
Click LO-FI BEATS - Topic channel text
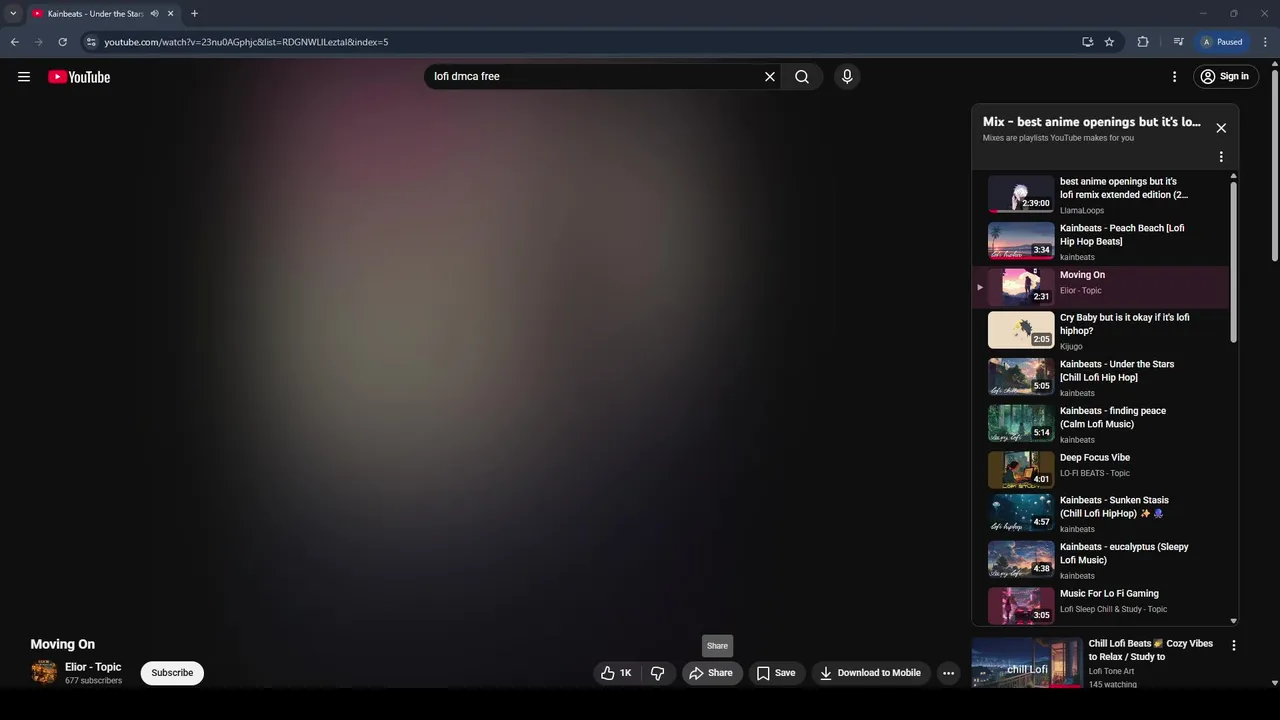(1095, 474)
